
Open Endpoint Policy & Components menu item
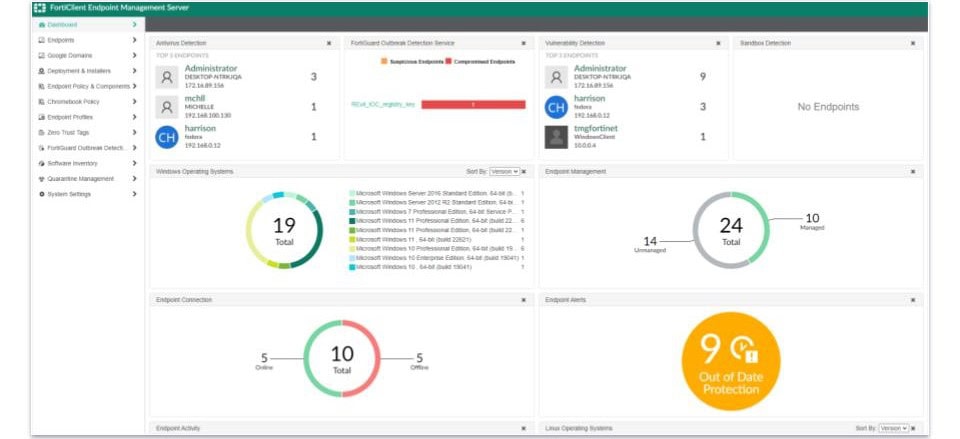[x=88, y=86]
